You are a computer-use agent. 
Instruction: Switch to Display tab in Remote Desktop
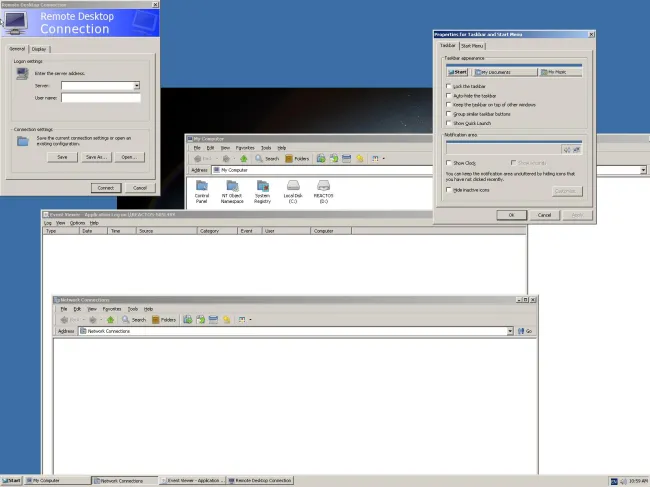(x=39, y=49)
